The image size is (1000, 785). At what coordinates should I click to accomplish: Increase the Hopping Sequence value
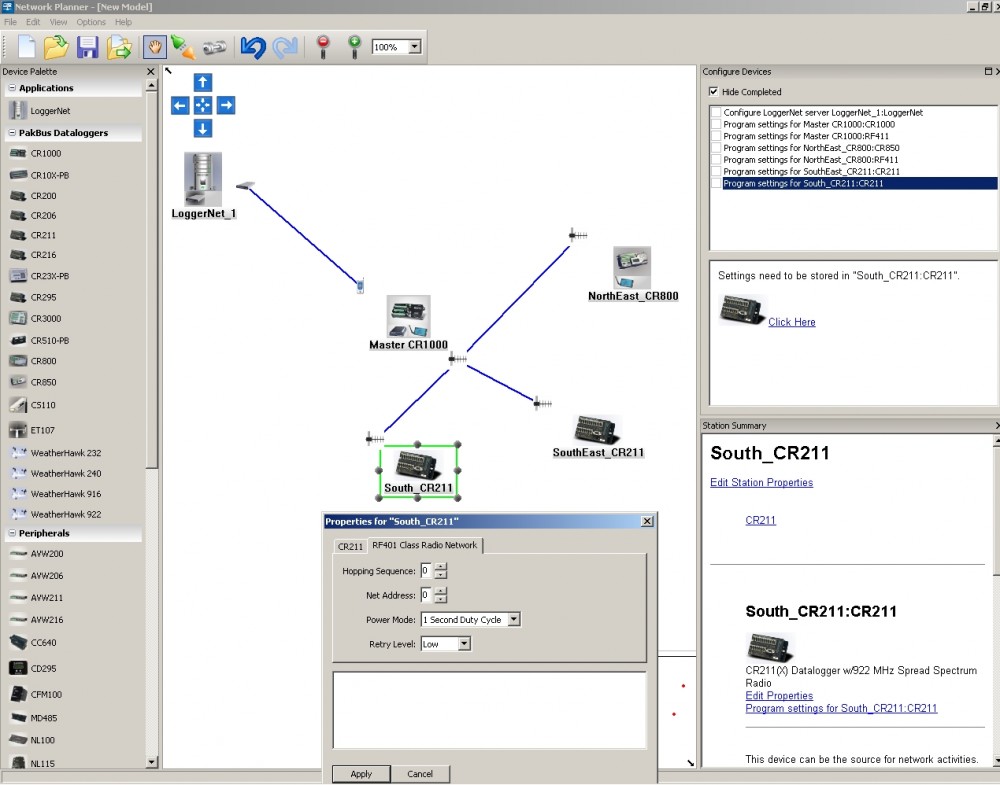tap(441, 567)
